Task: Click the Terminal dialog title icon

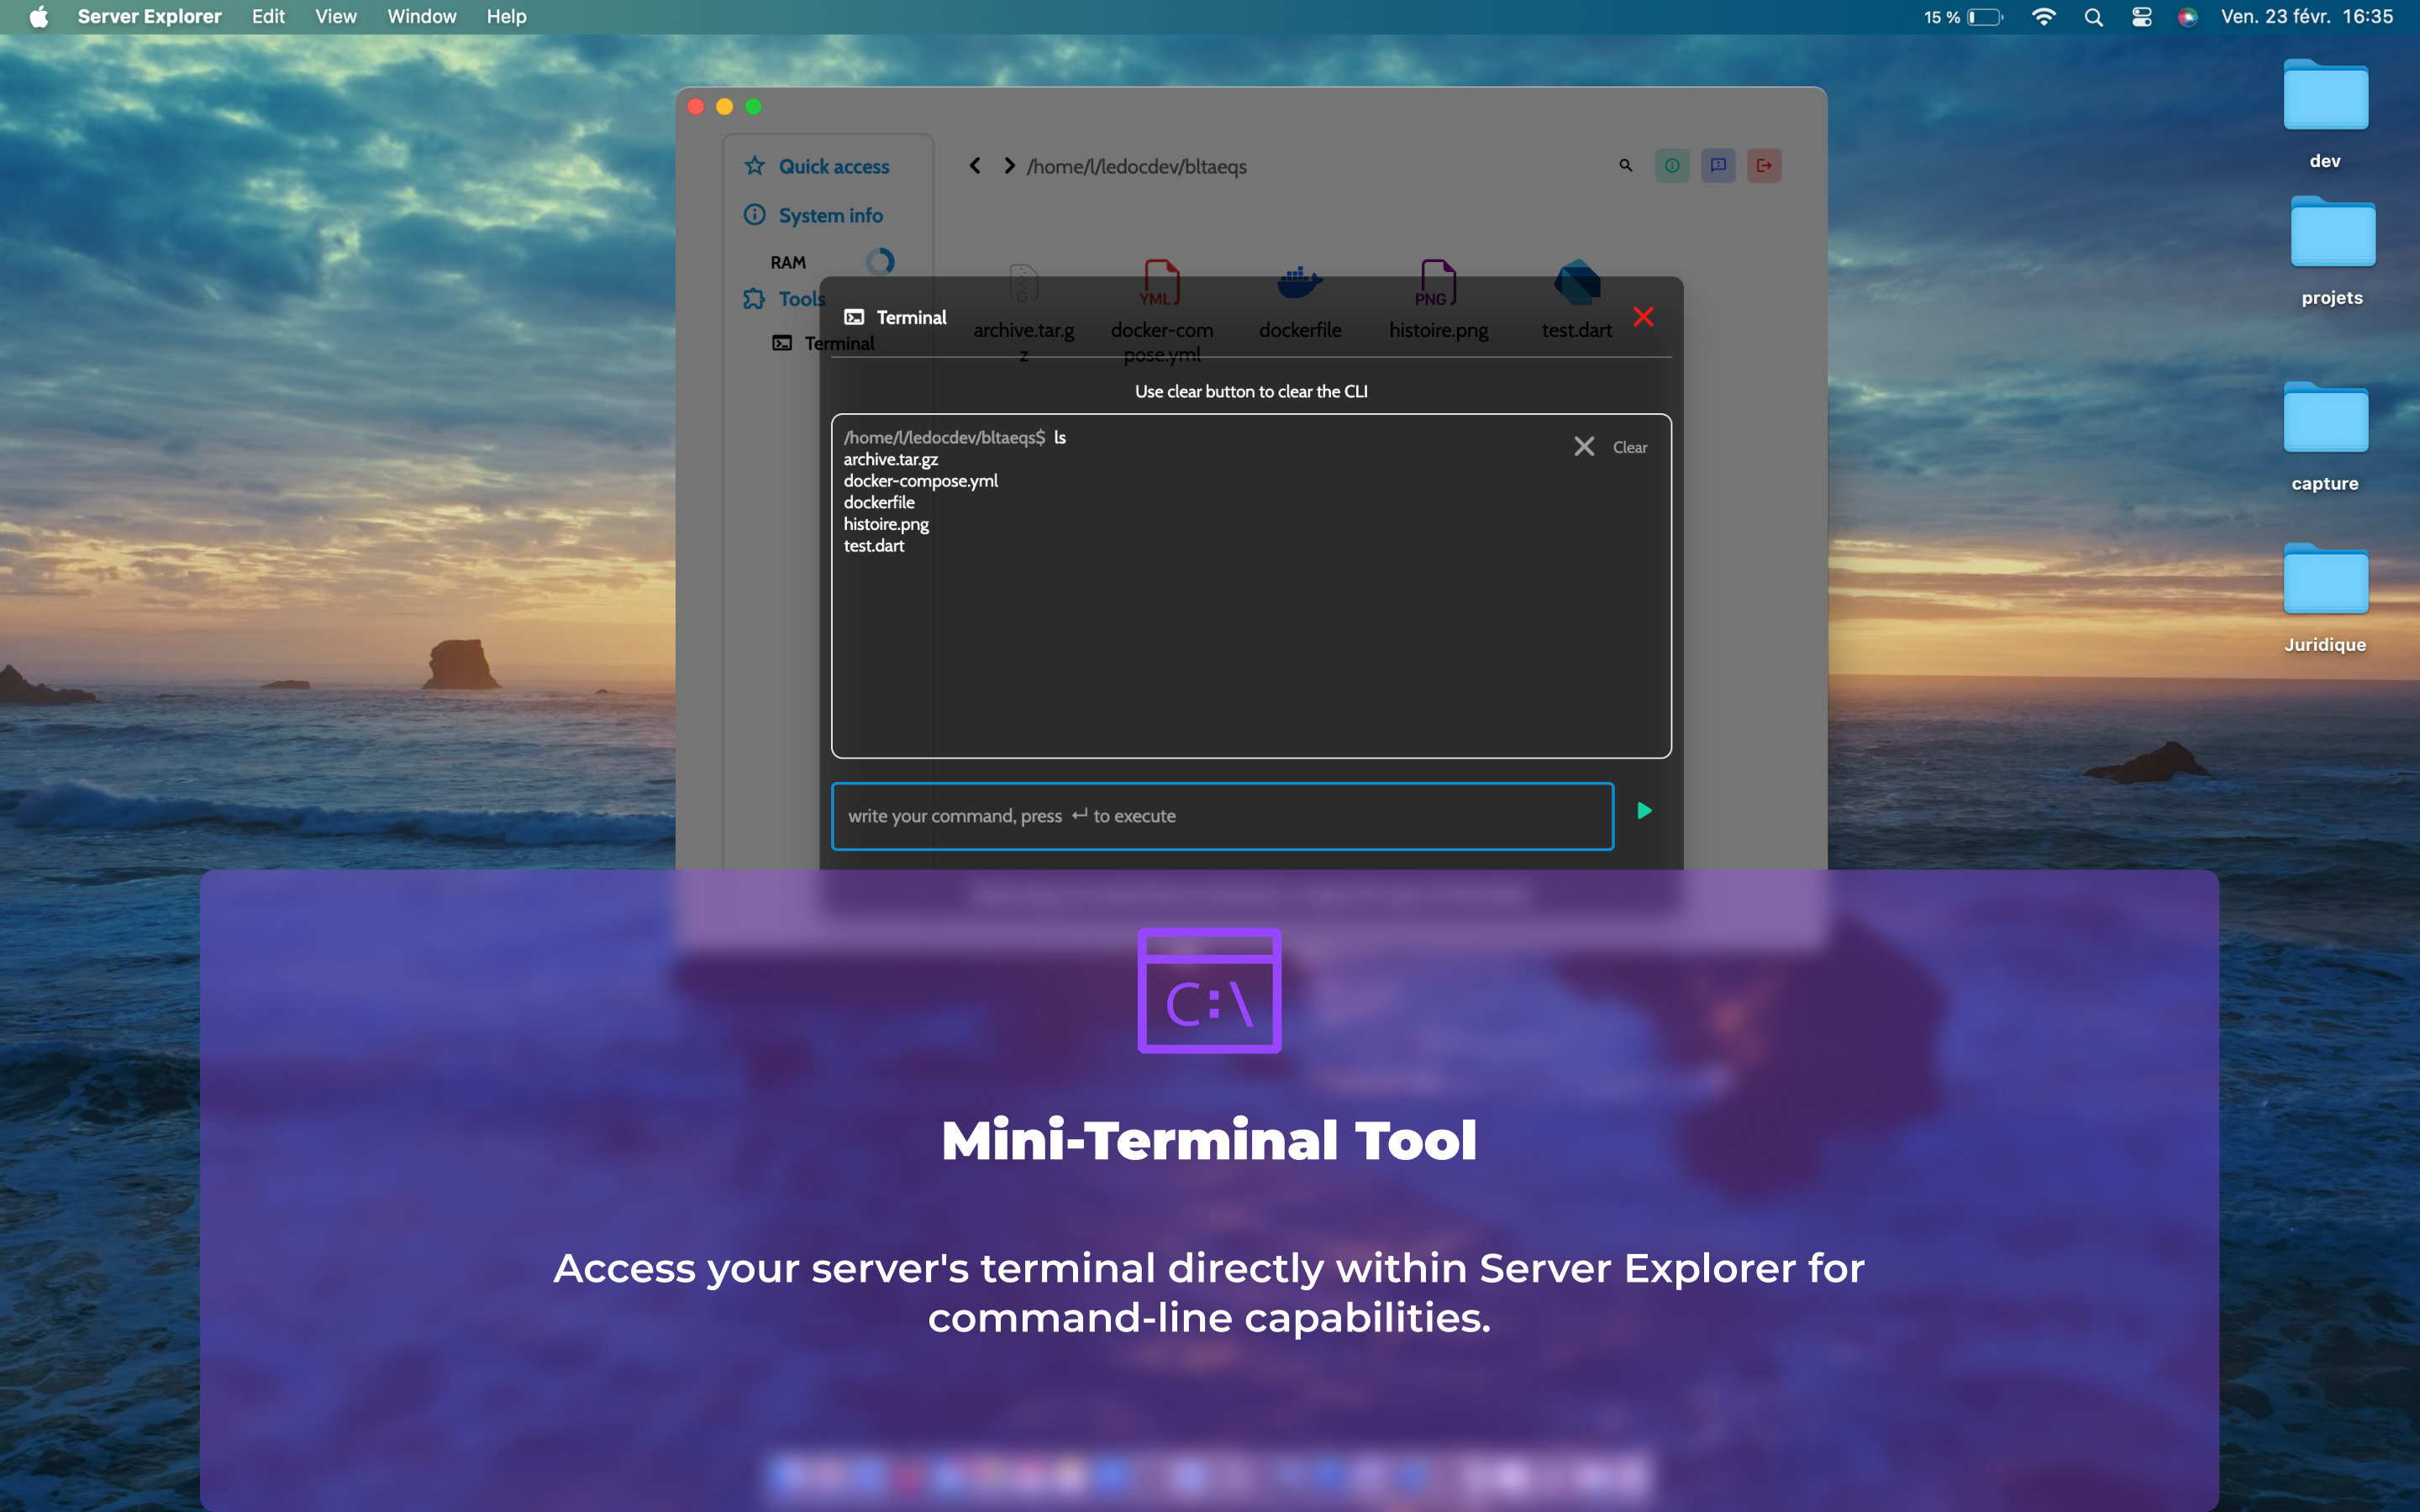Action: coord(854,317)
